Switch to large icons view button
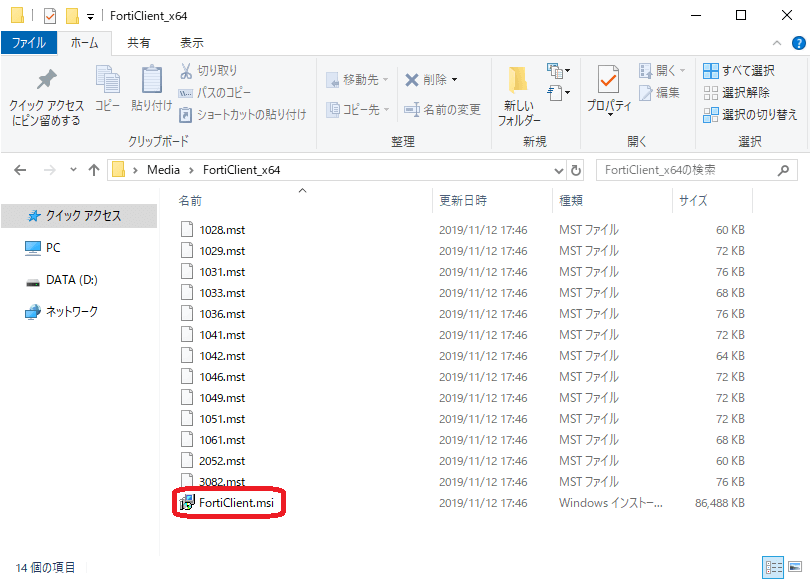 tap(795, 567)
